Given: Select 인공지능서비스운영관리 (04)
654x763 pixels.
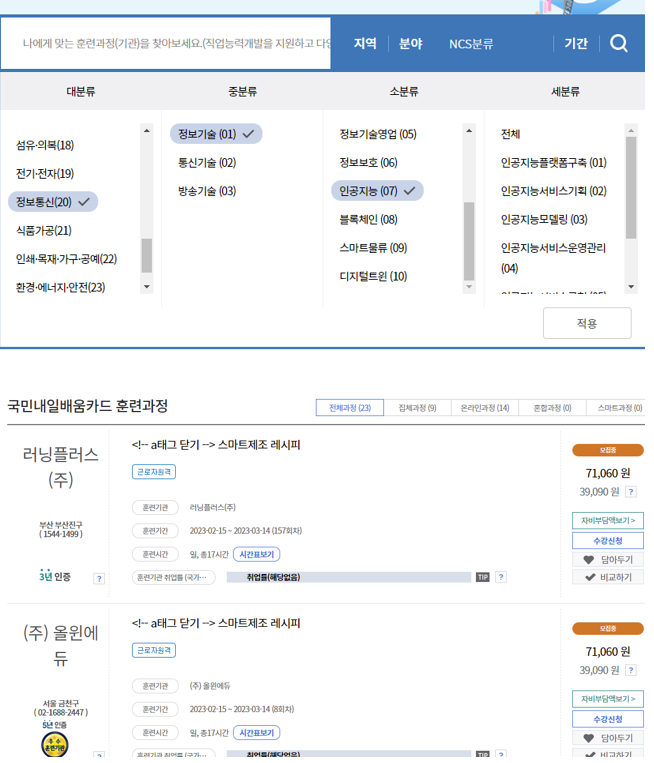Looking at the screenshot, I should (x=553, y=258).
